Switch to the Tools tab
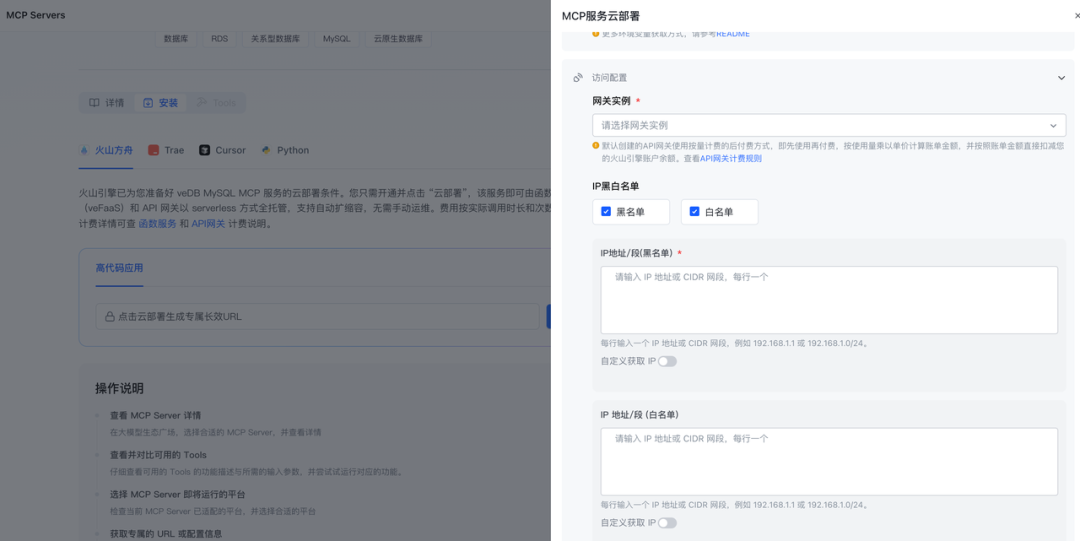 pyautogui.click(x=217, y=103)
